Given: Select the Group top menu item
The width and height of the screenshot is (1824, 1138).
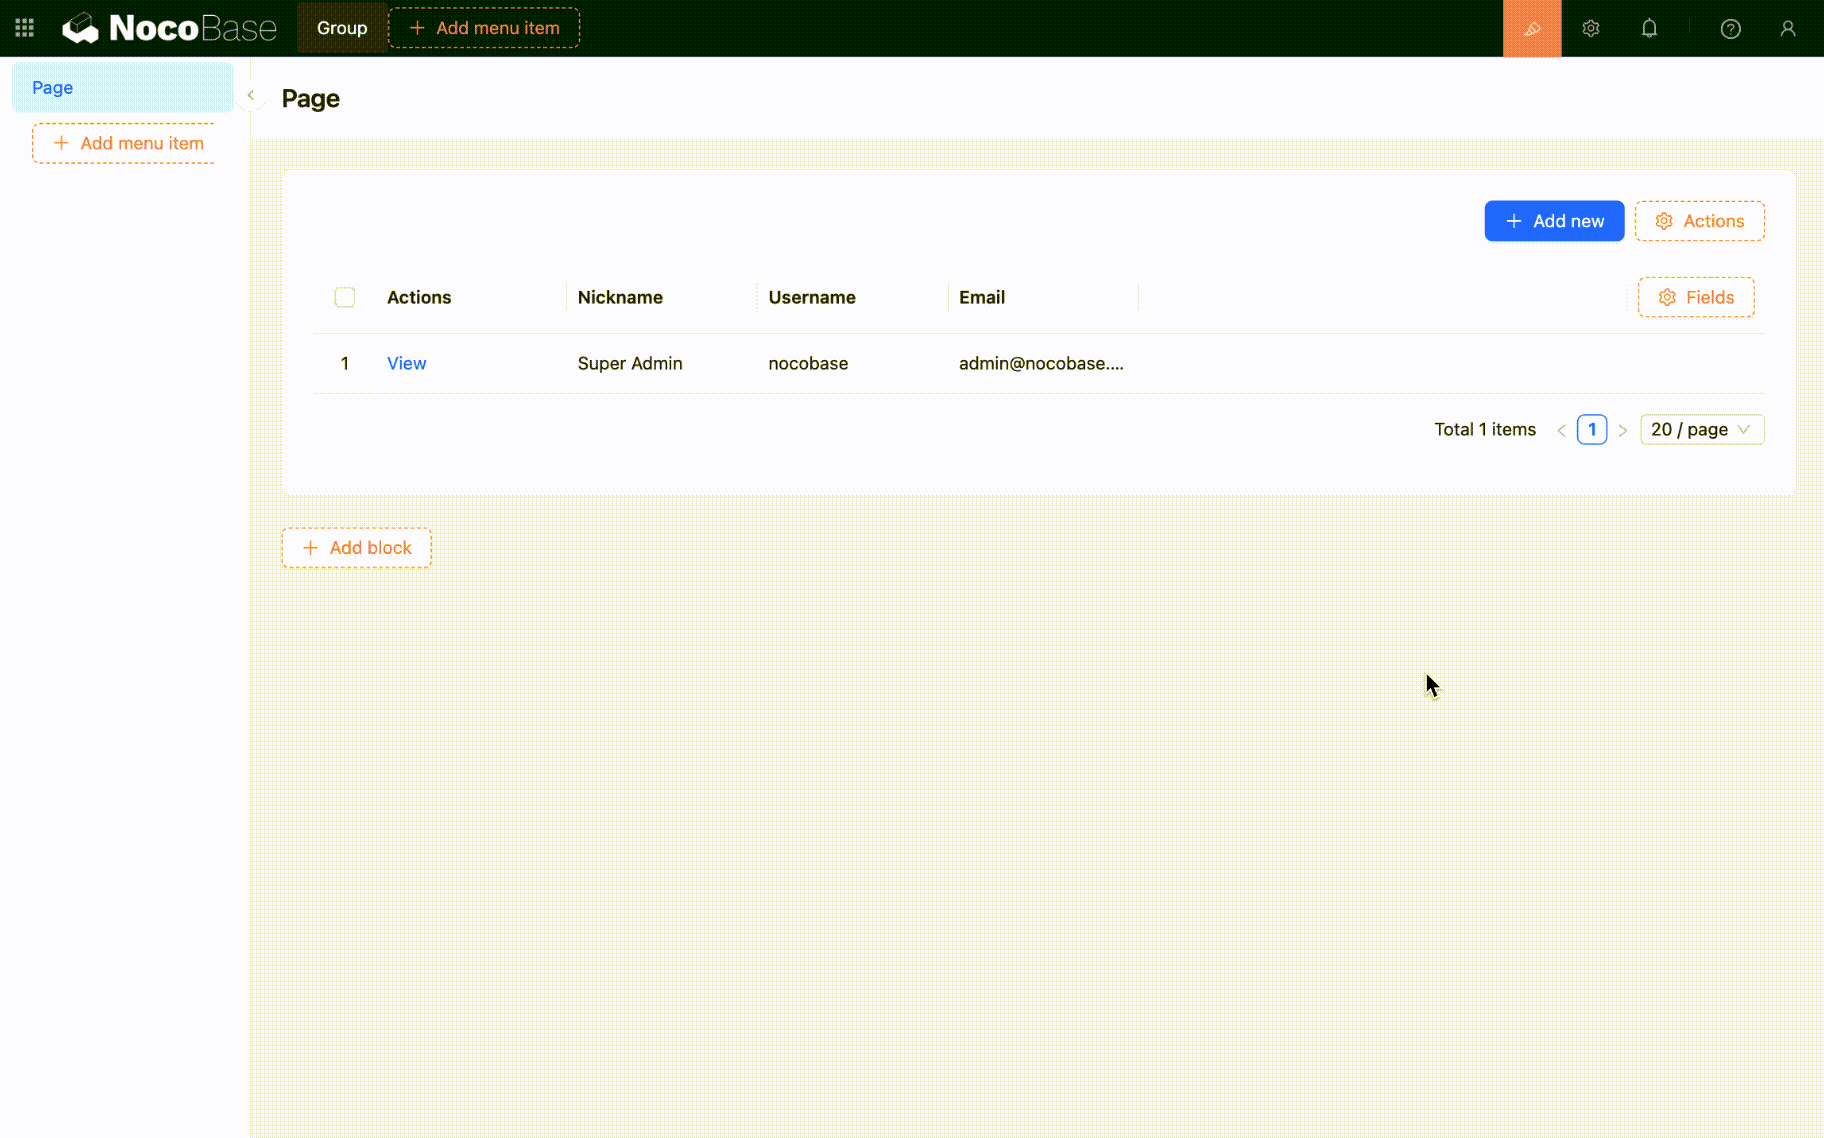Looking at the screenshot, I should tap(342, 28).
